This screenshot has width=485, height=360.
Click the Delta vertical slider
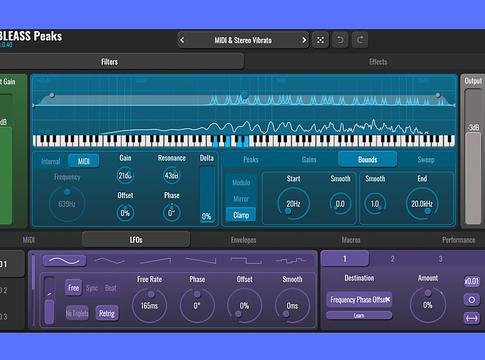click(x=207, y=194)
